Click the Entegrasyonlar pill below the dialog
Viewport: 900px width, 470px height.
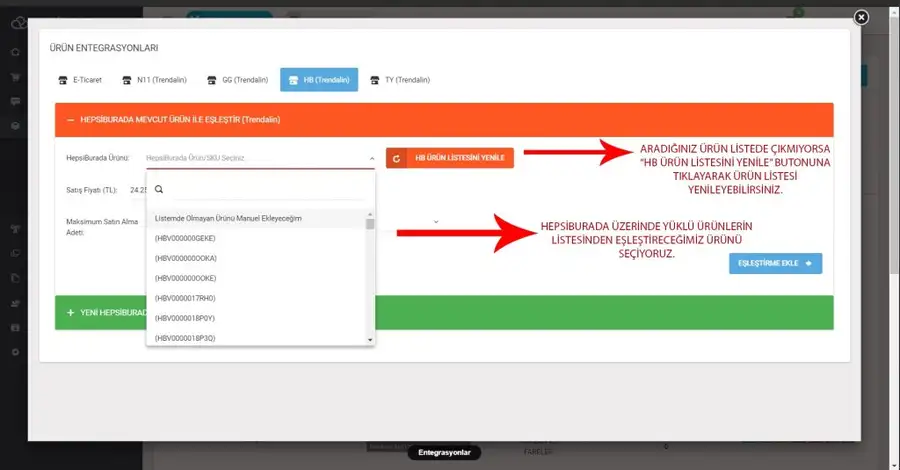coord(444,453)
